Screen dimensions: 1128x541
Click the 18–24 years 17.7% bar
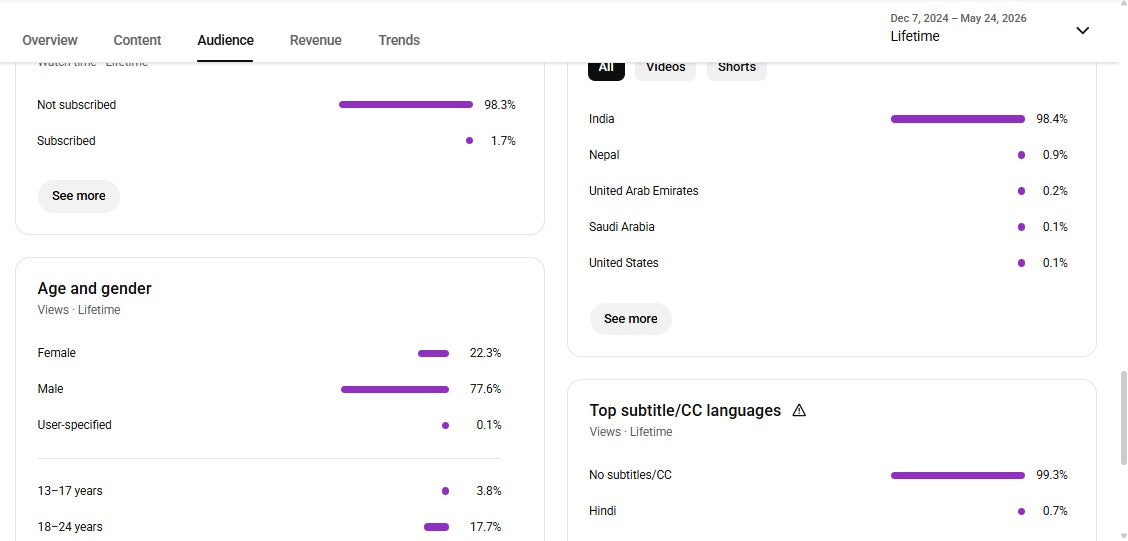pos(437,527)
